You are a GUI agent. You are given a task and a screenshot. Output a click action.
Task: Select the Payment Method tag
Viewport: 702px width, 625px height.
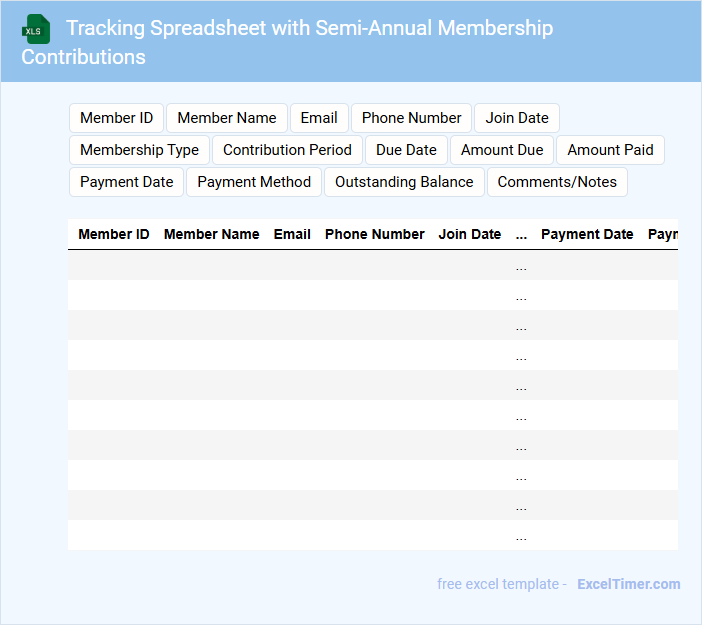coord(254,182)
